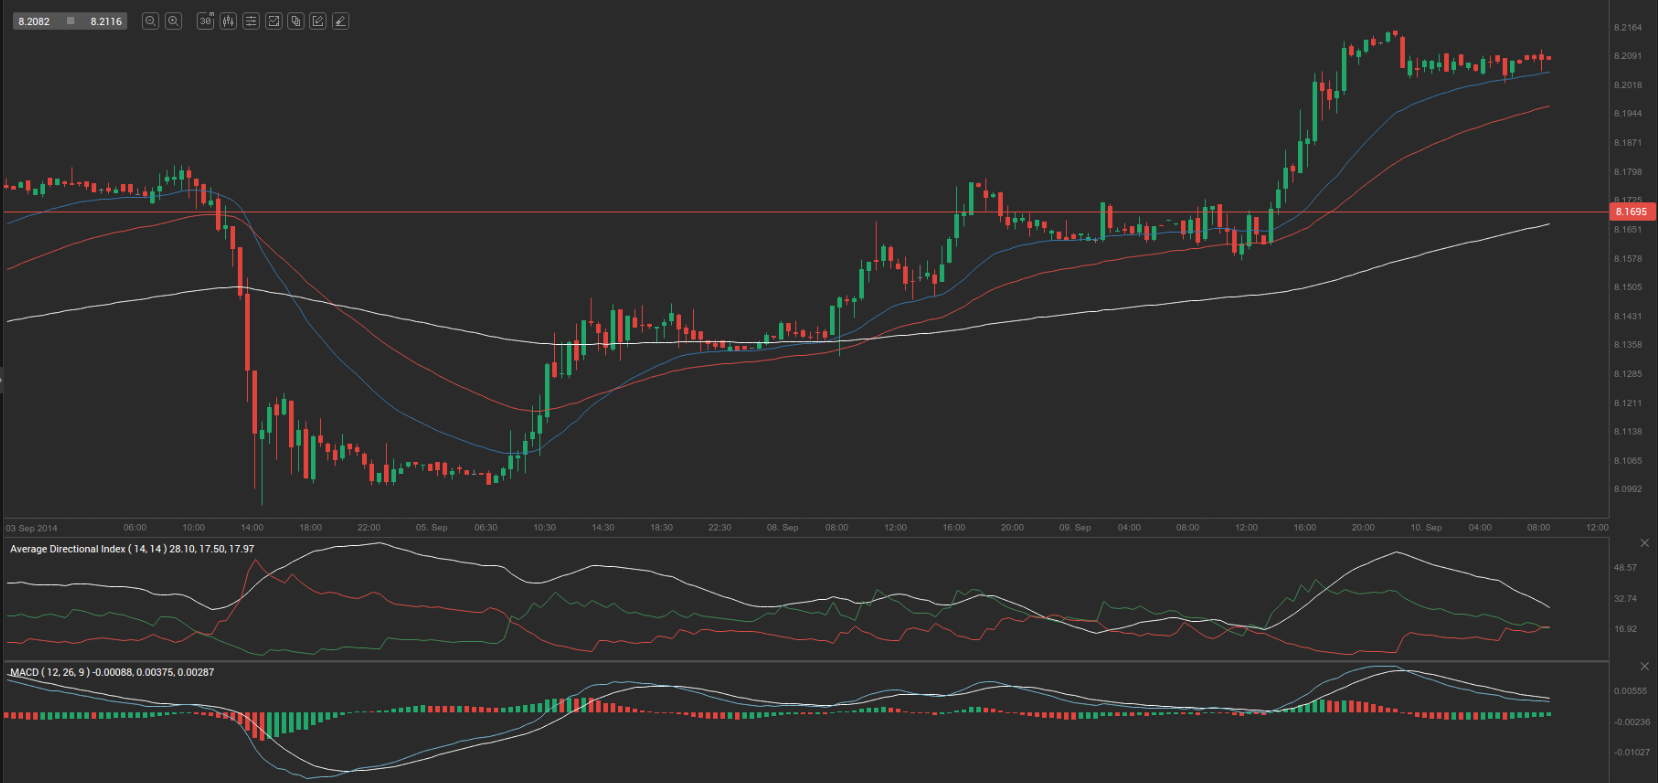Viewport: 1658px width, 783px height.
Task: Close the Average Directional Index panel
Action: (1645, 543)
